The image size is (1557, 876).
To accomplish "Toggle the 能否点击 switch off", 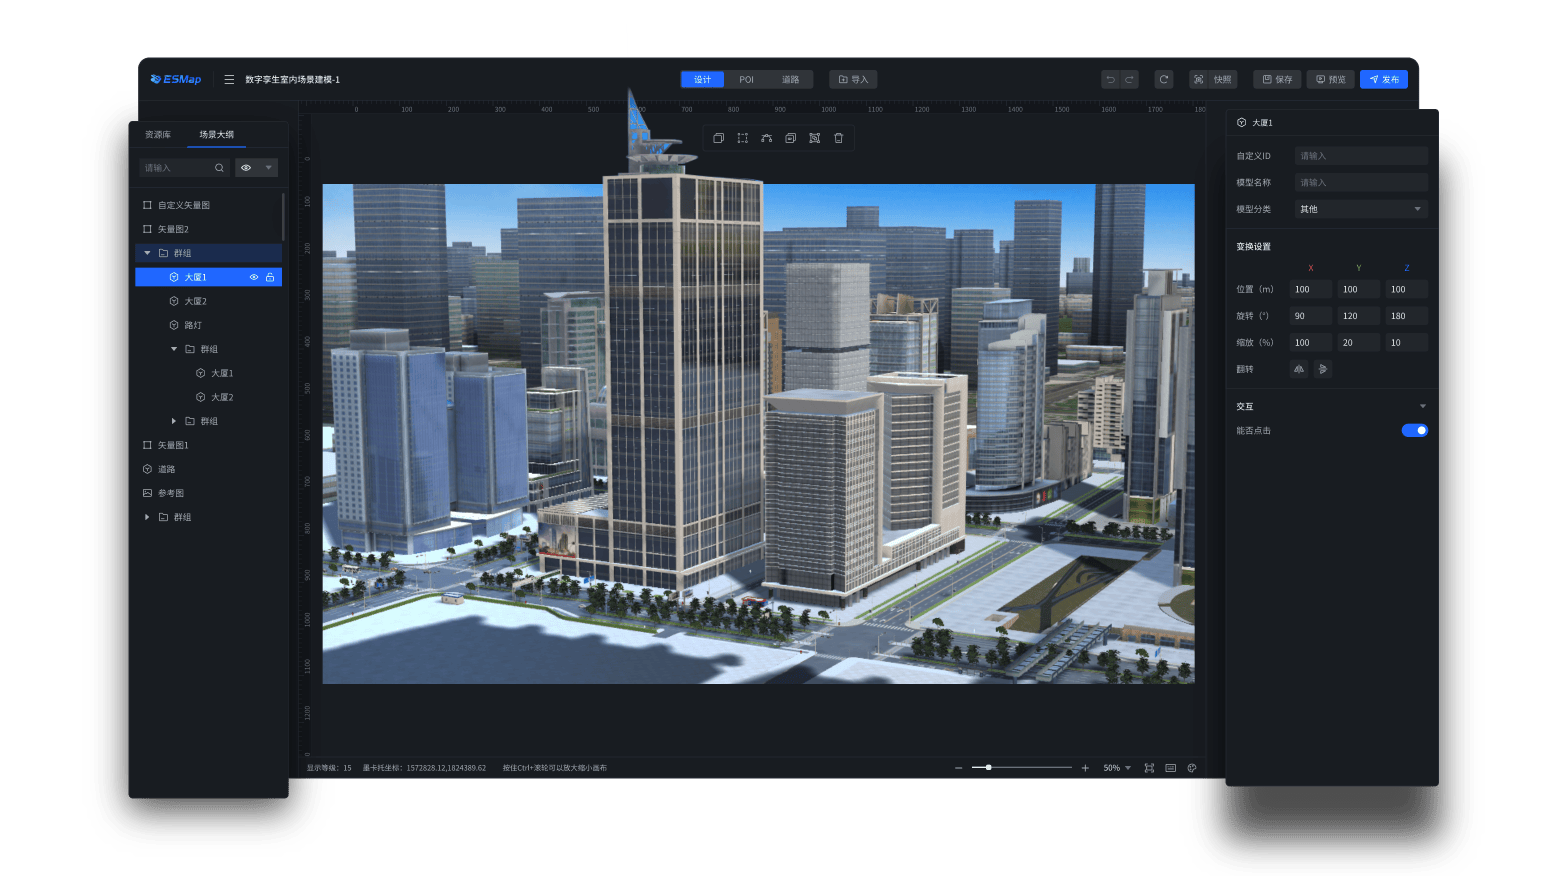I will coord(1414,430).
